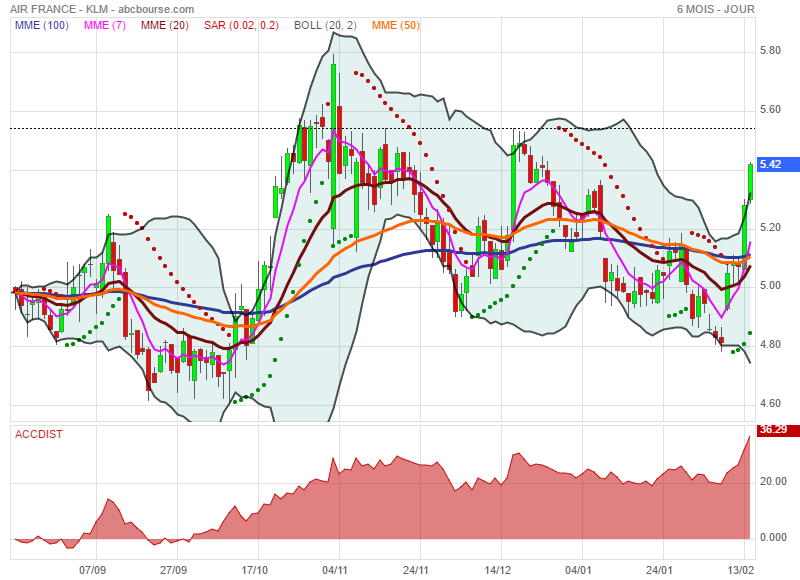Click the 6 MOIS - JOUR period label
800x580 pixels.
(716, 9)
